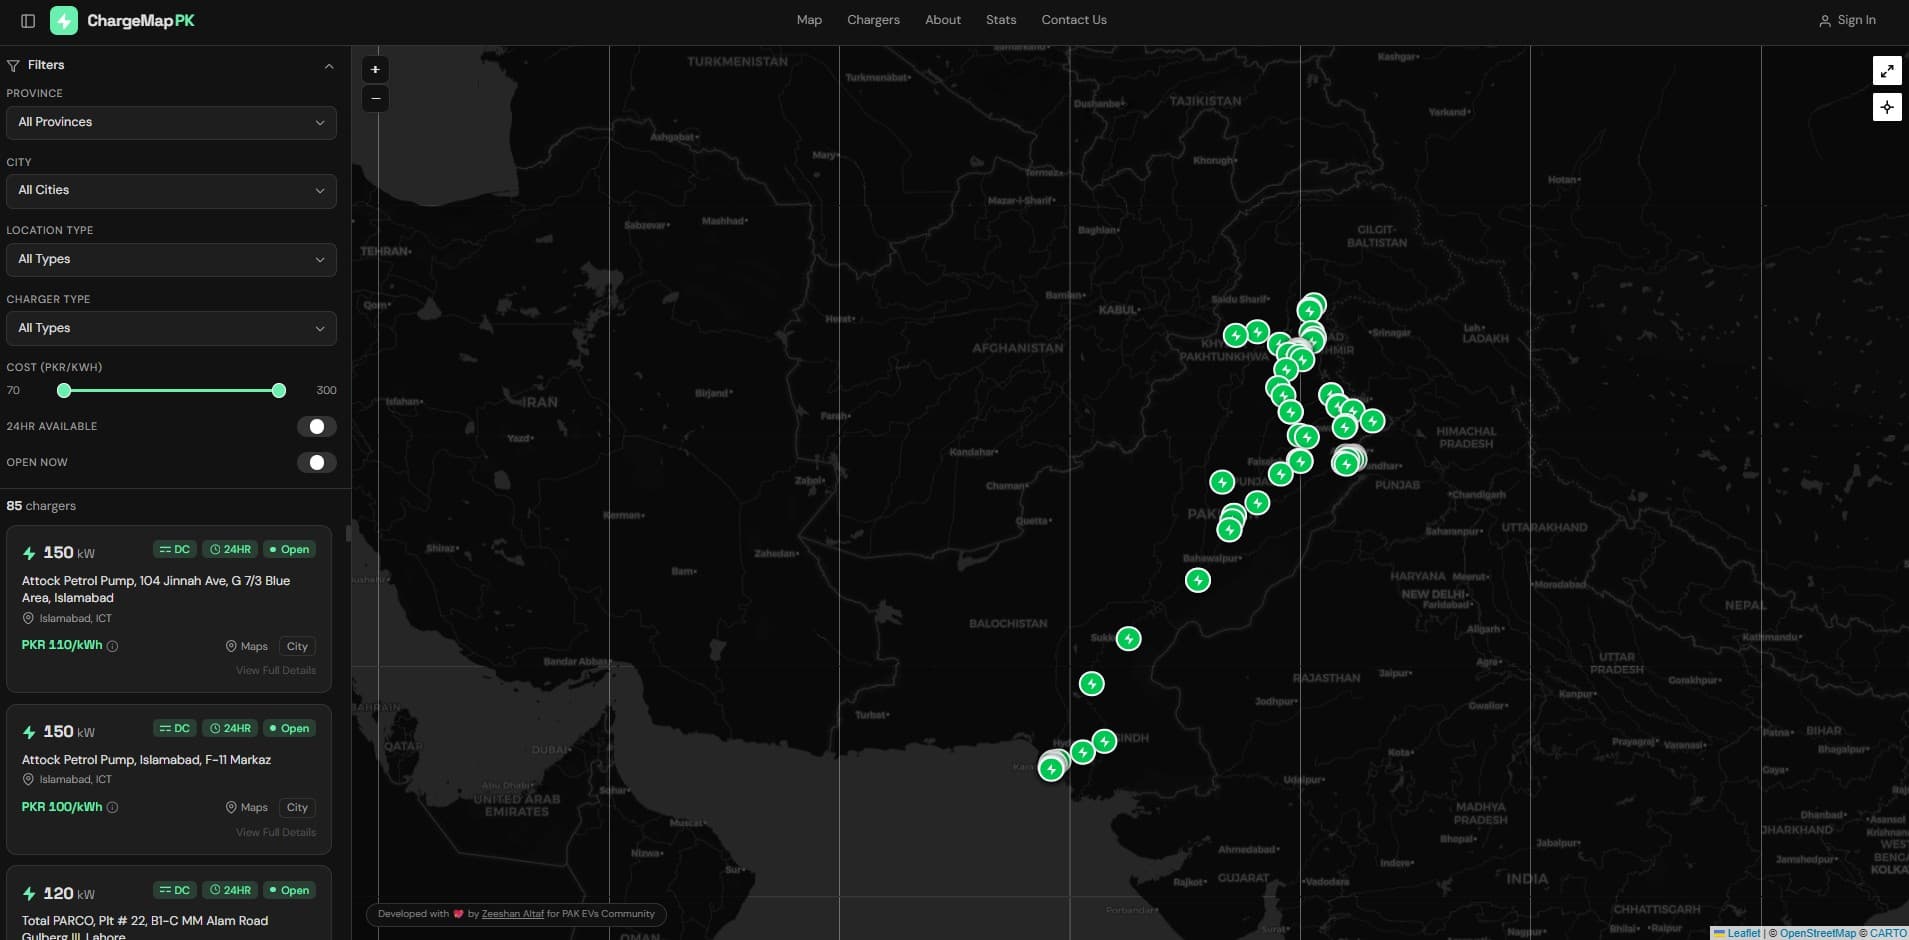Open the OpenStreetMap attribution link

(1817, 933)
